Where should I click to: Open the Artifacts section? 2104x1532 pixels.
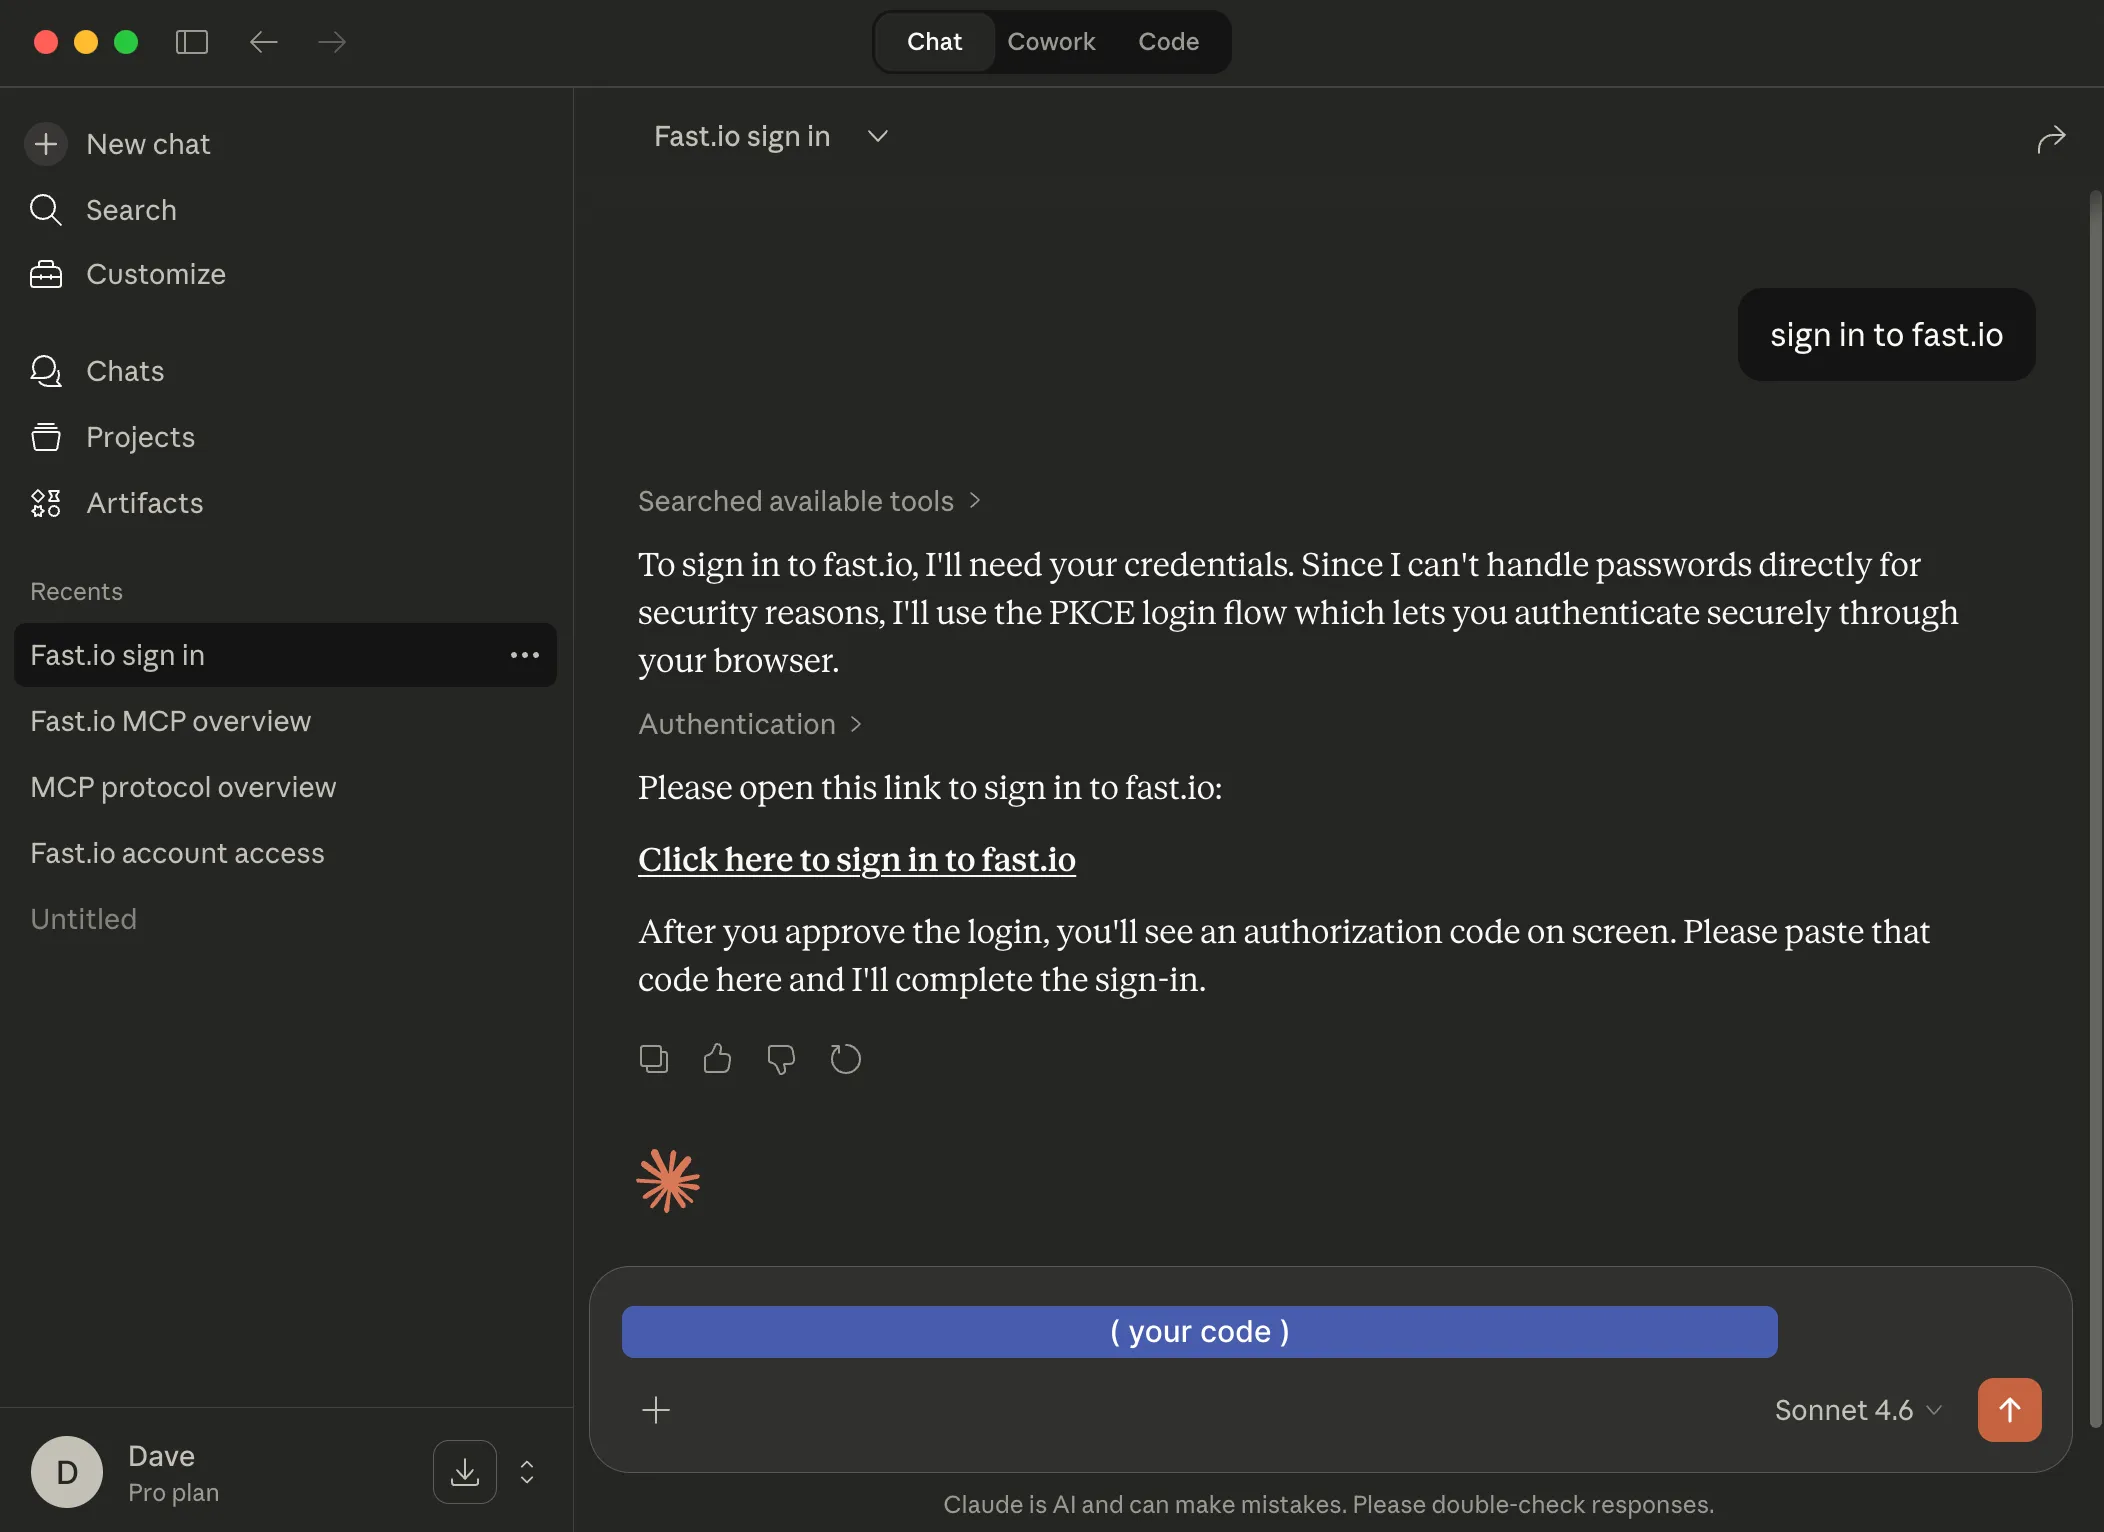[145, 503]
